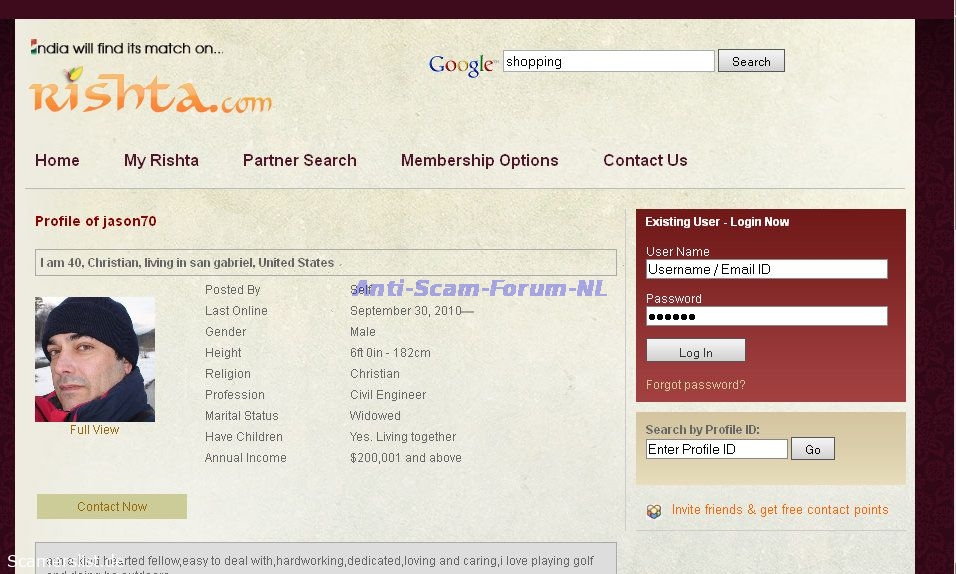Click the invite friends gift icon
The height and width of the screenshot is (574, 956).
click(654, 511)
